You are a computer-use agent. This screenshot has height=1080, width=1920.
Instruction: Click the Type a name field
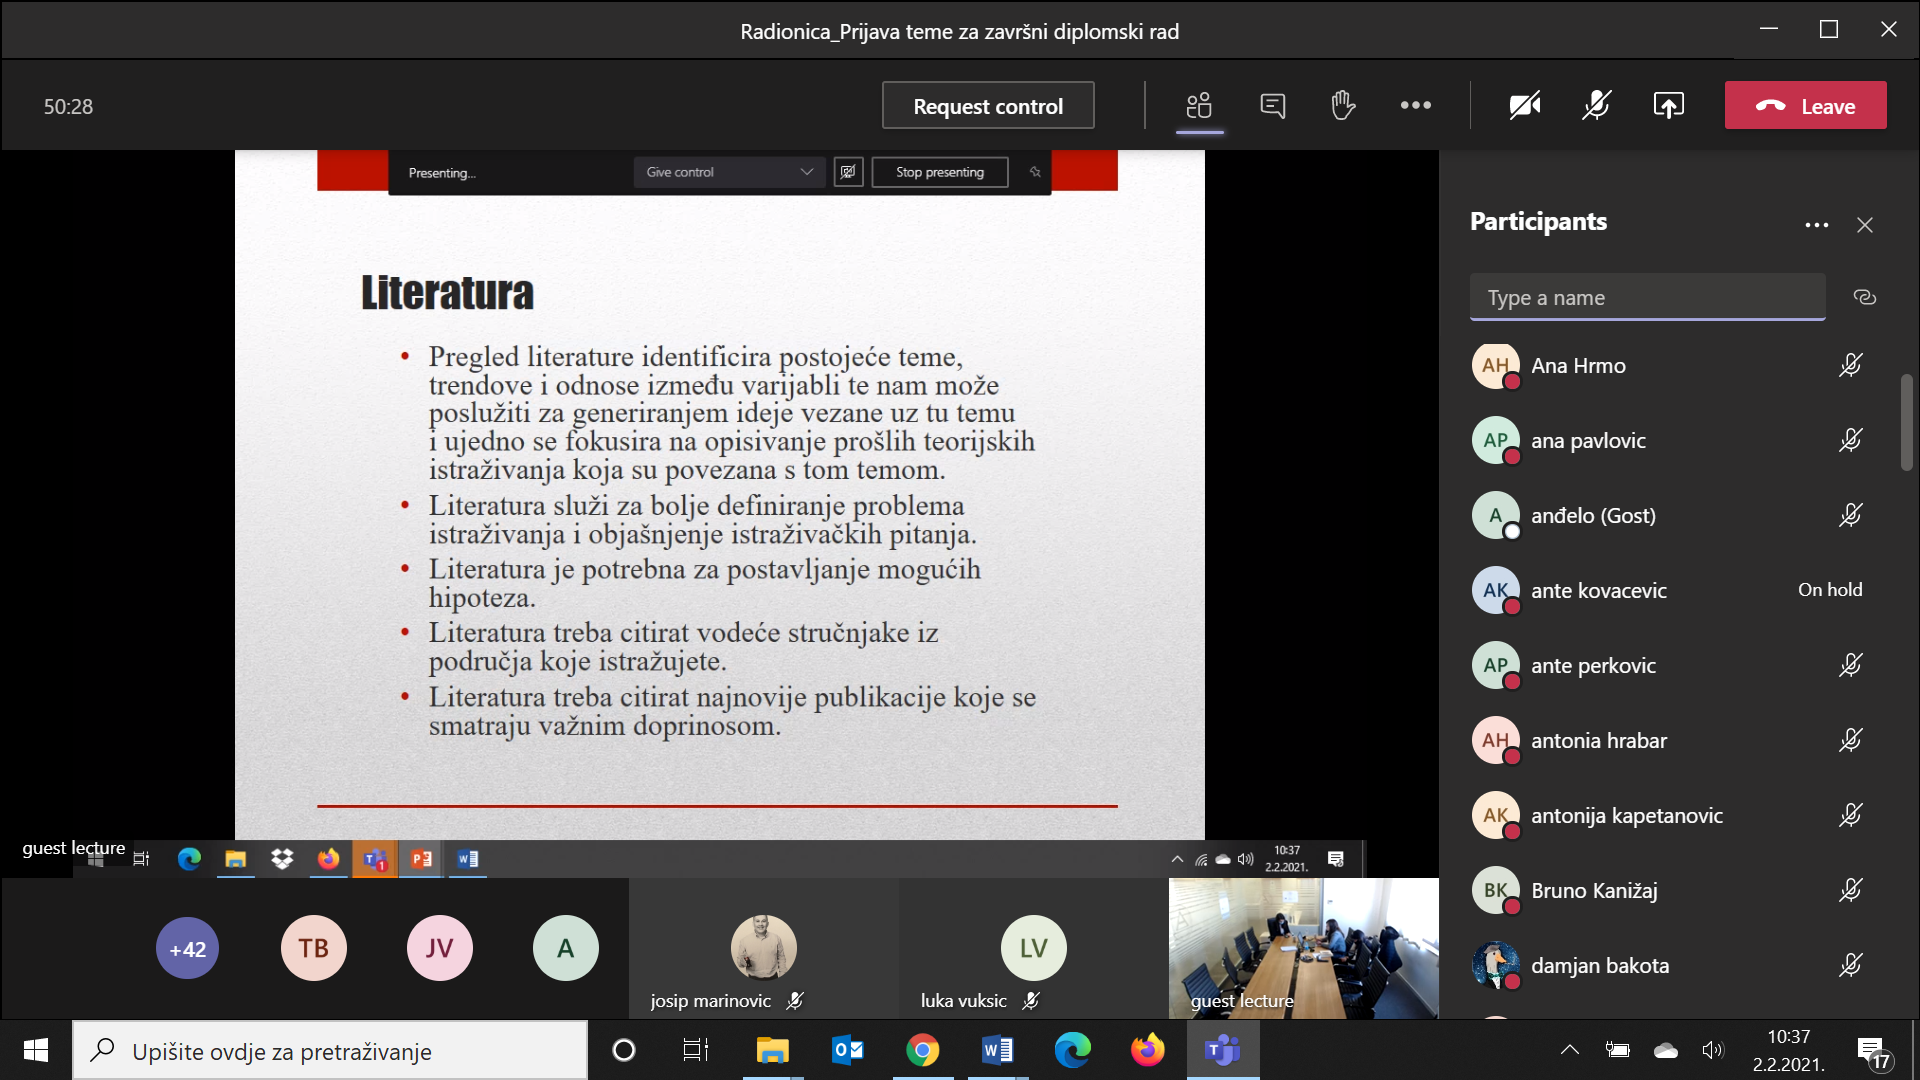point(1646,298)
